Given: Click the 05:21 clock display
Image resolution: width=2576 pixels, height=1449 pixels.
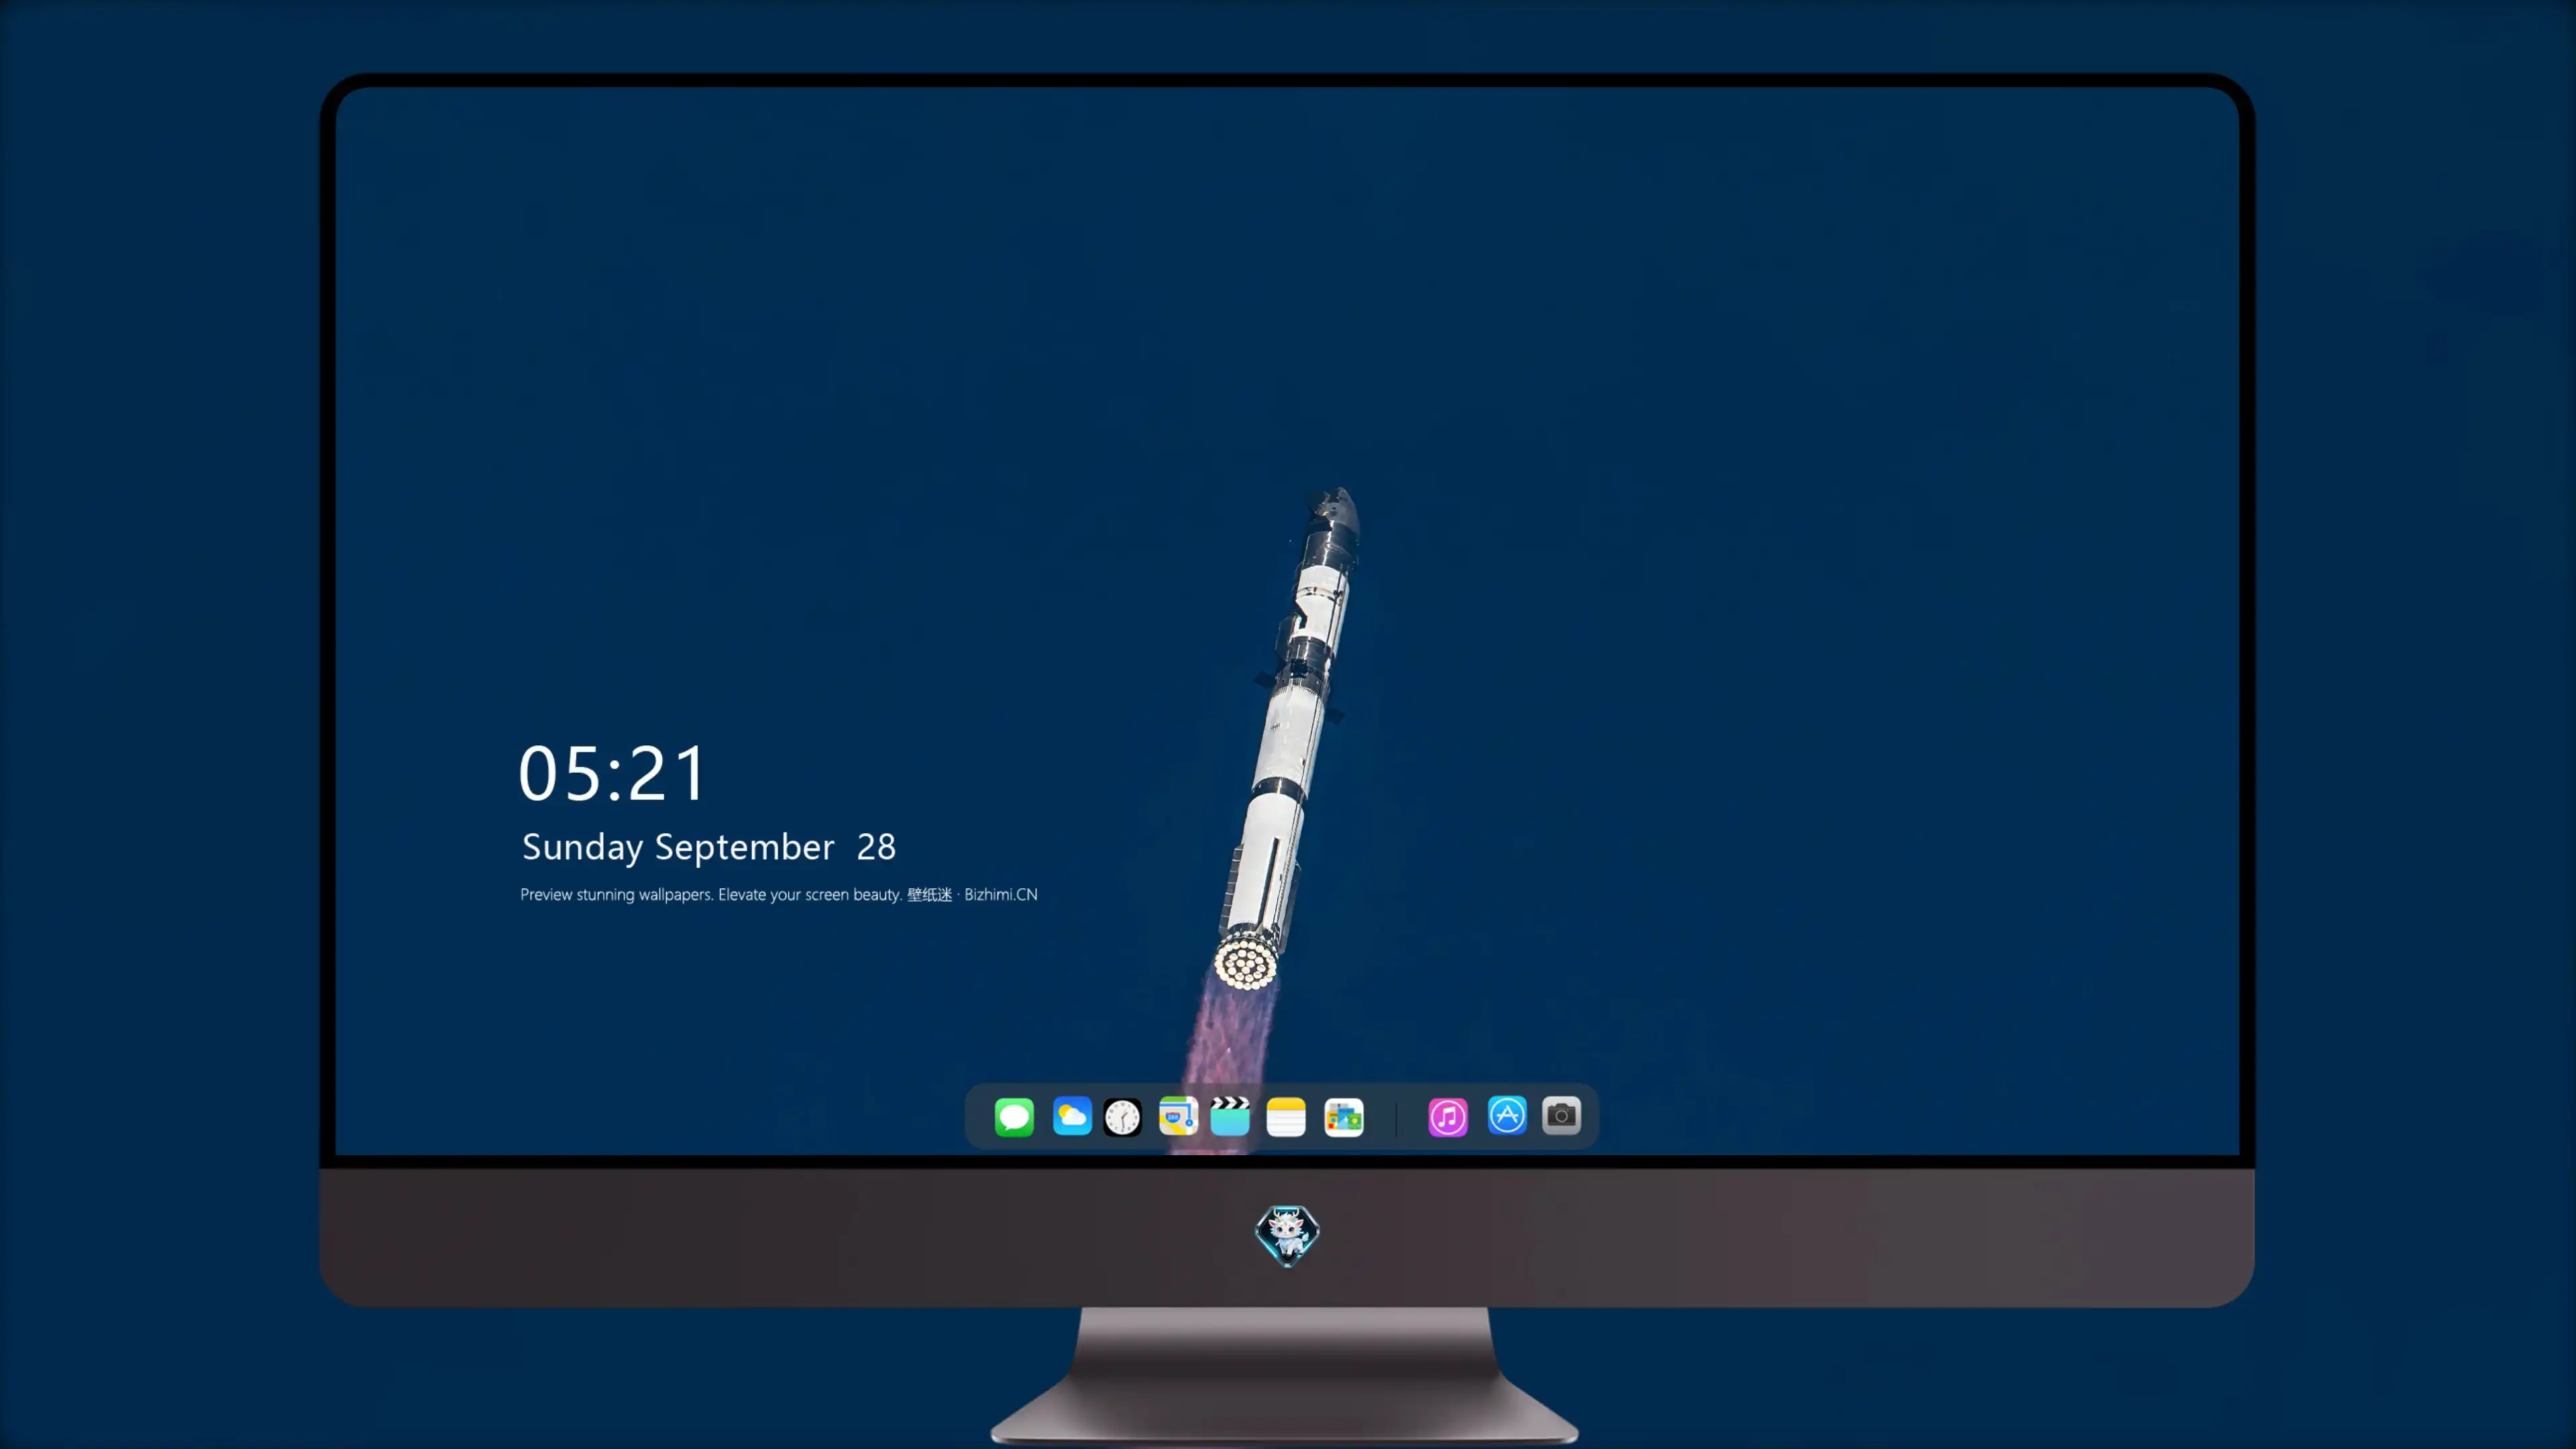Looking at the screenshot, I should pos(612,773).
